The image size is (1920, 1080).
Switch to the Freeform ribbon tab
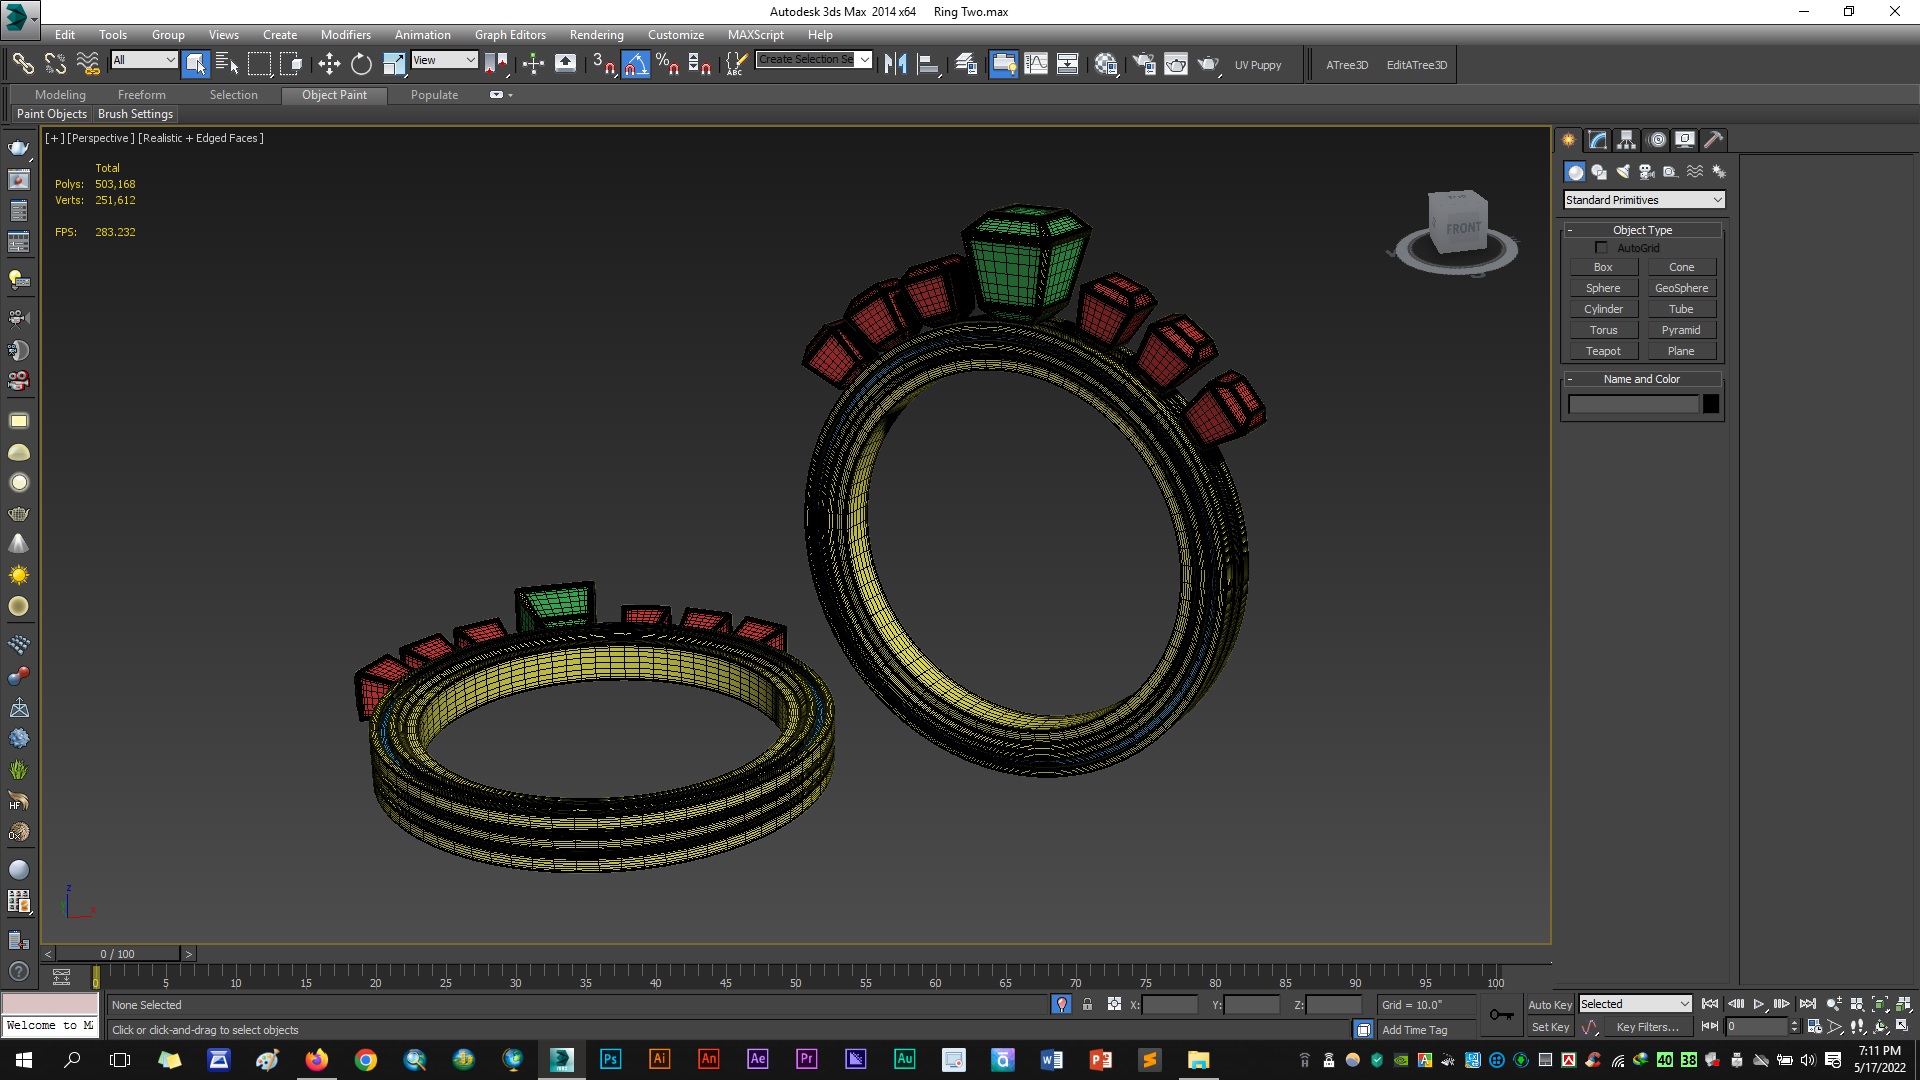(x=141, y=95)
